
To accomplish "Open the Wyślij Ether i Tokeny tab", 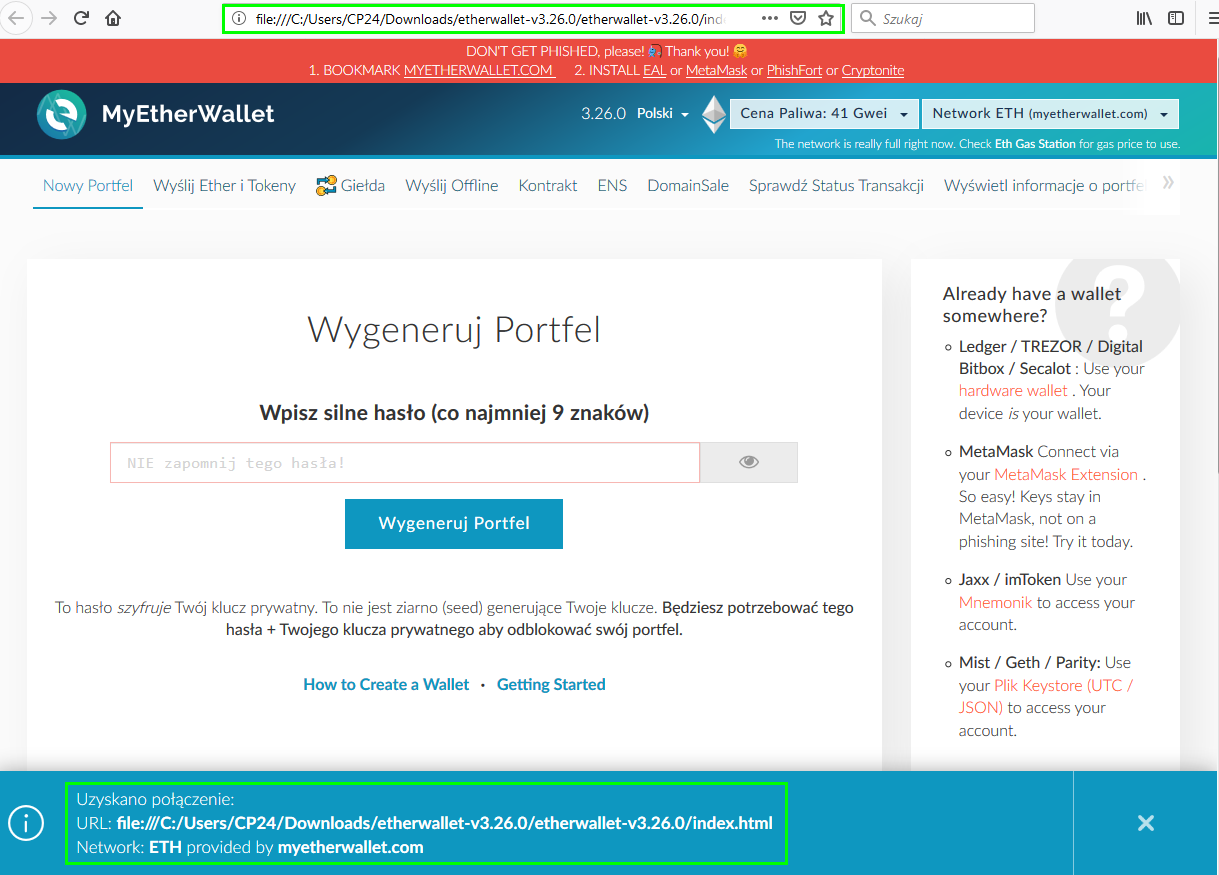I will click(225, 186).
